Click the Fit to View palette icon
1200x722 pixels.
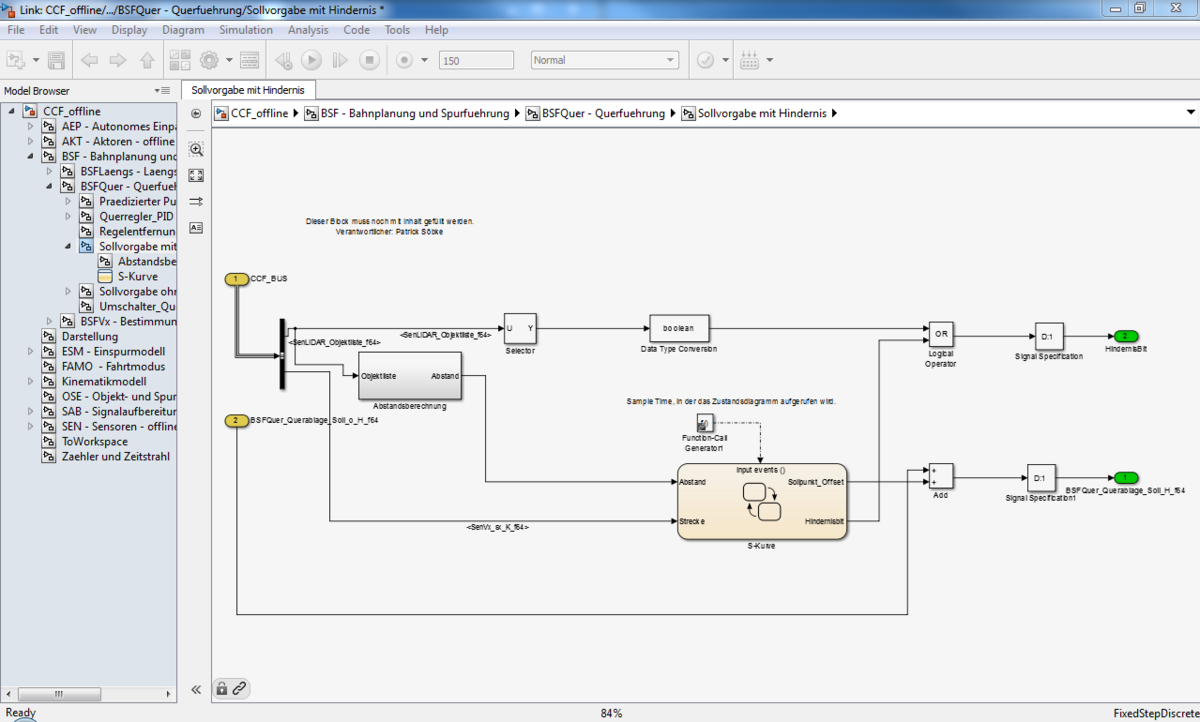pyautogui.click(x=196, y=175)
